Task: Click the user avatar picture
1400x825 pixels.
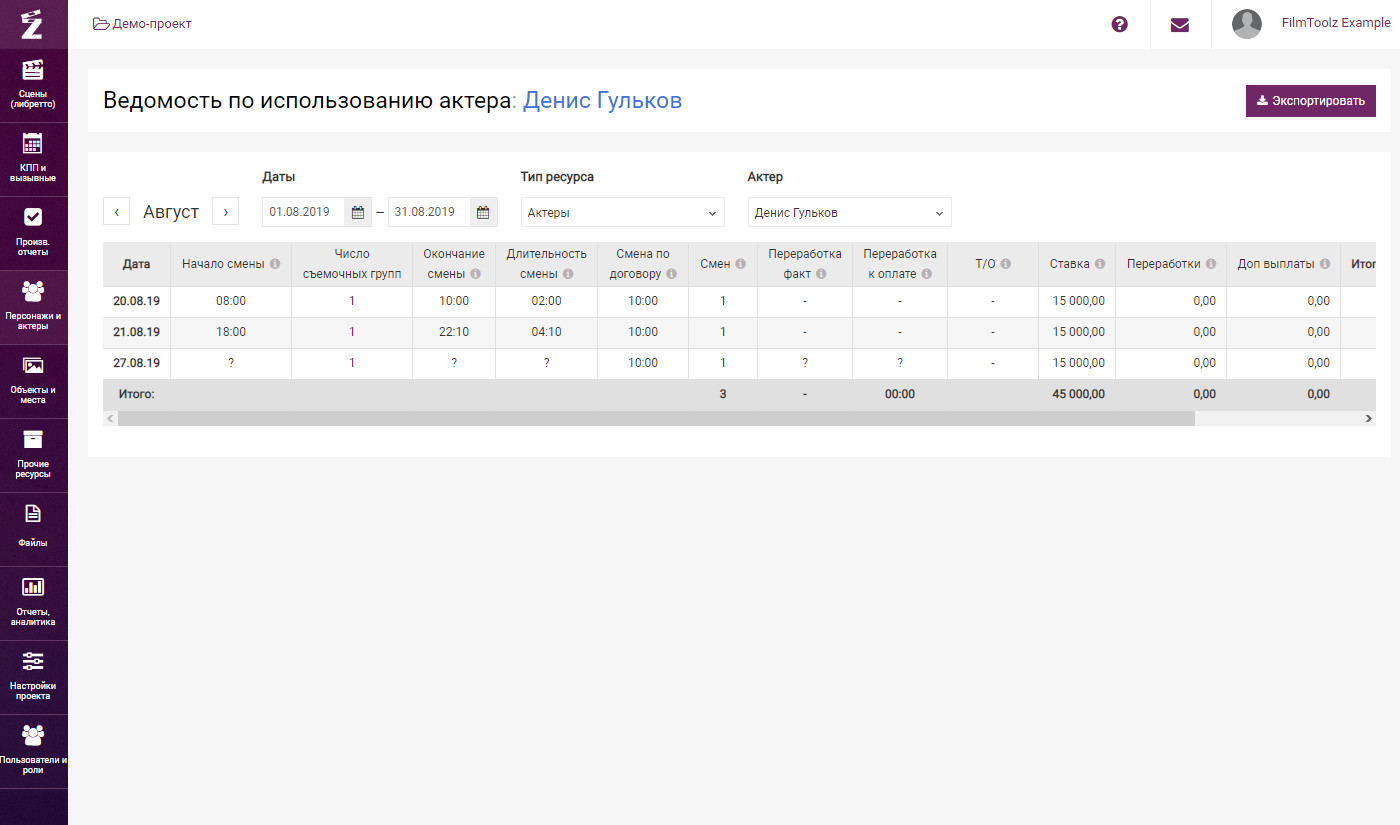Action: point(1247,24)
